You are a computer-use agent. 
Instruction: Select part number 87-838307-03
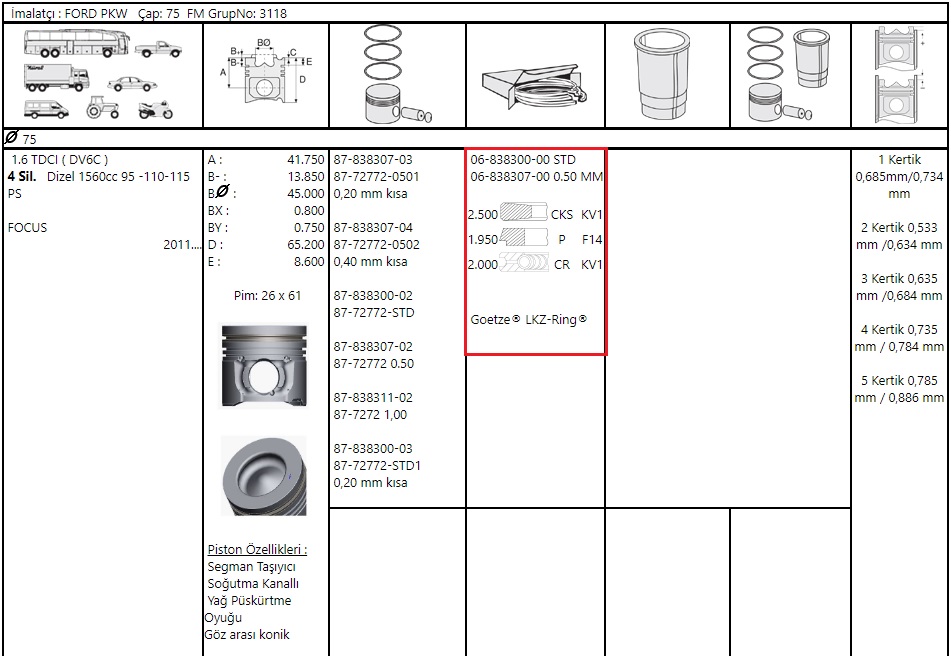[x=373, y=160]
